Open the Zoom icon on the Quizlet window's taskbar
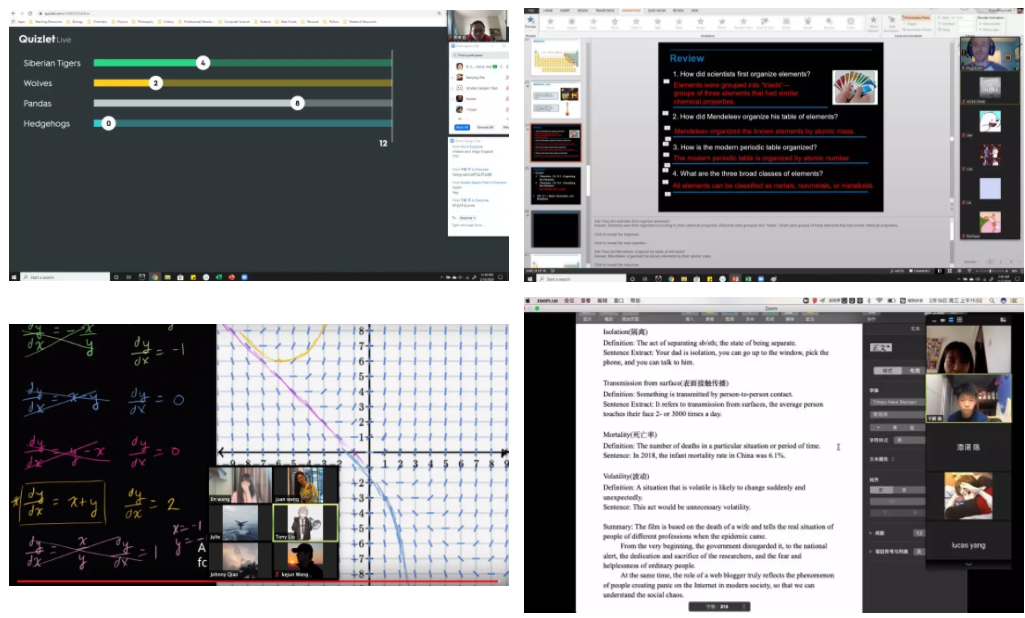 (244, 277)
